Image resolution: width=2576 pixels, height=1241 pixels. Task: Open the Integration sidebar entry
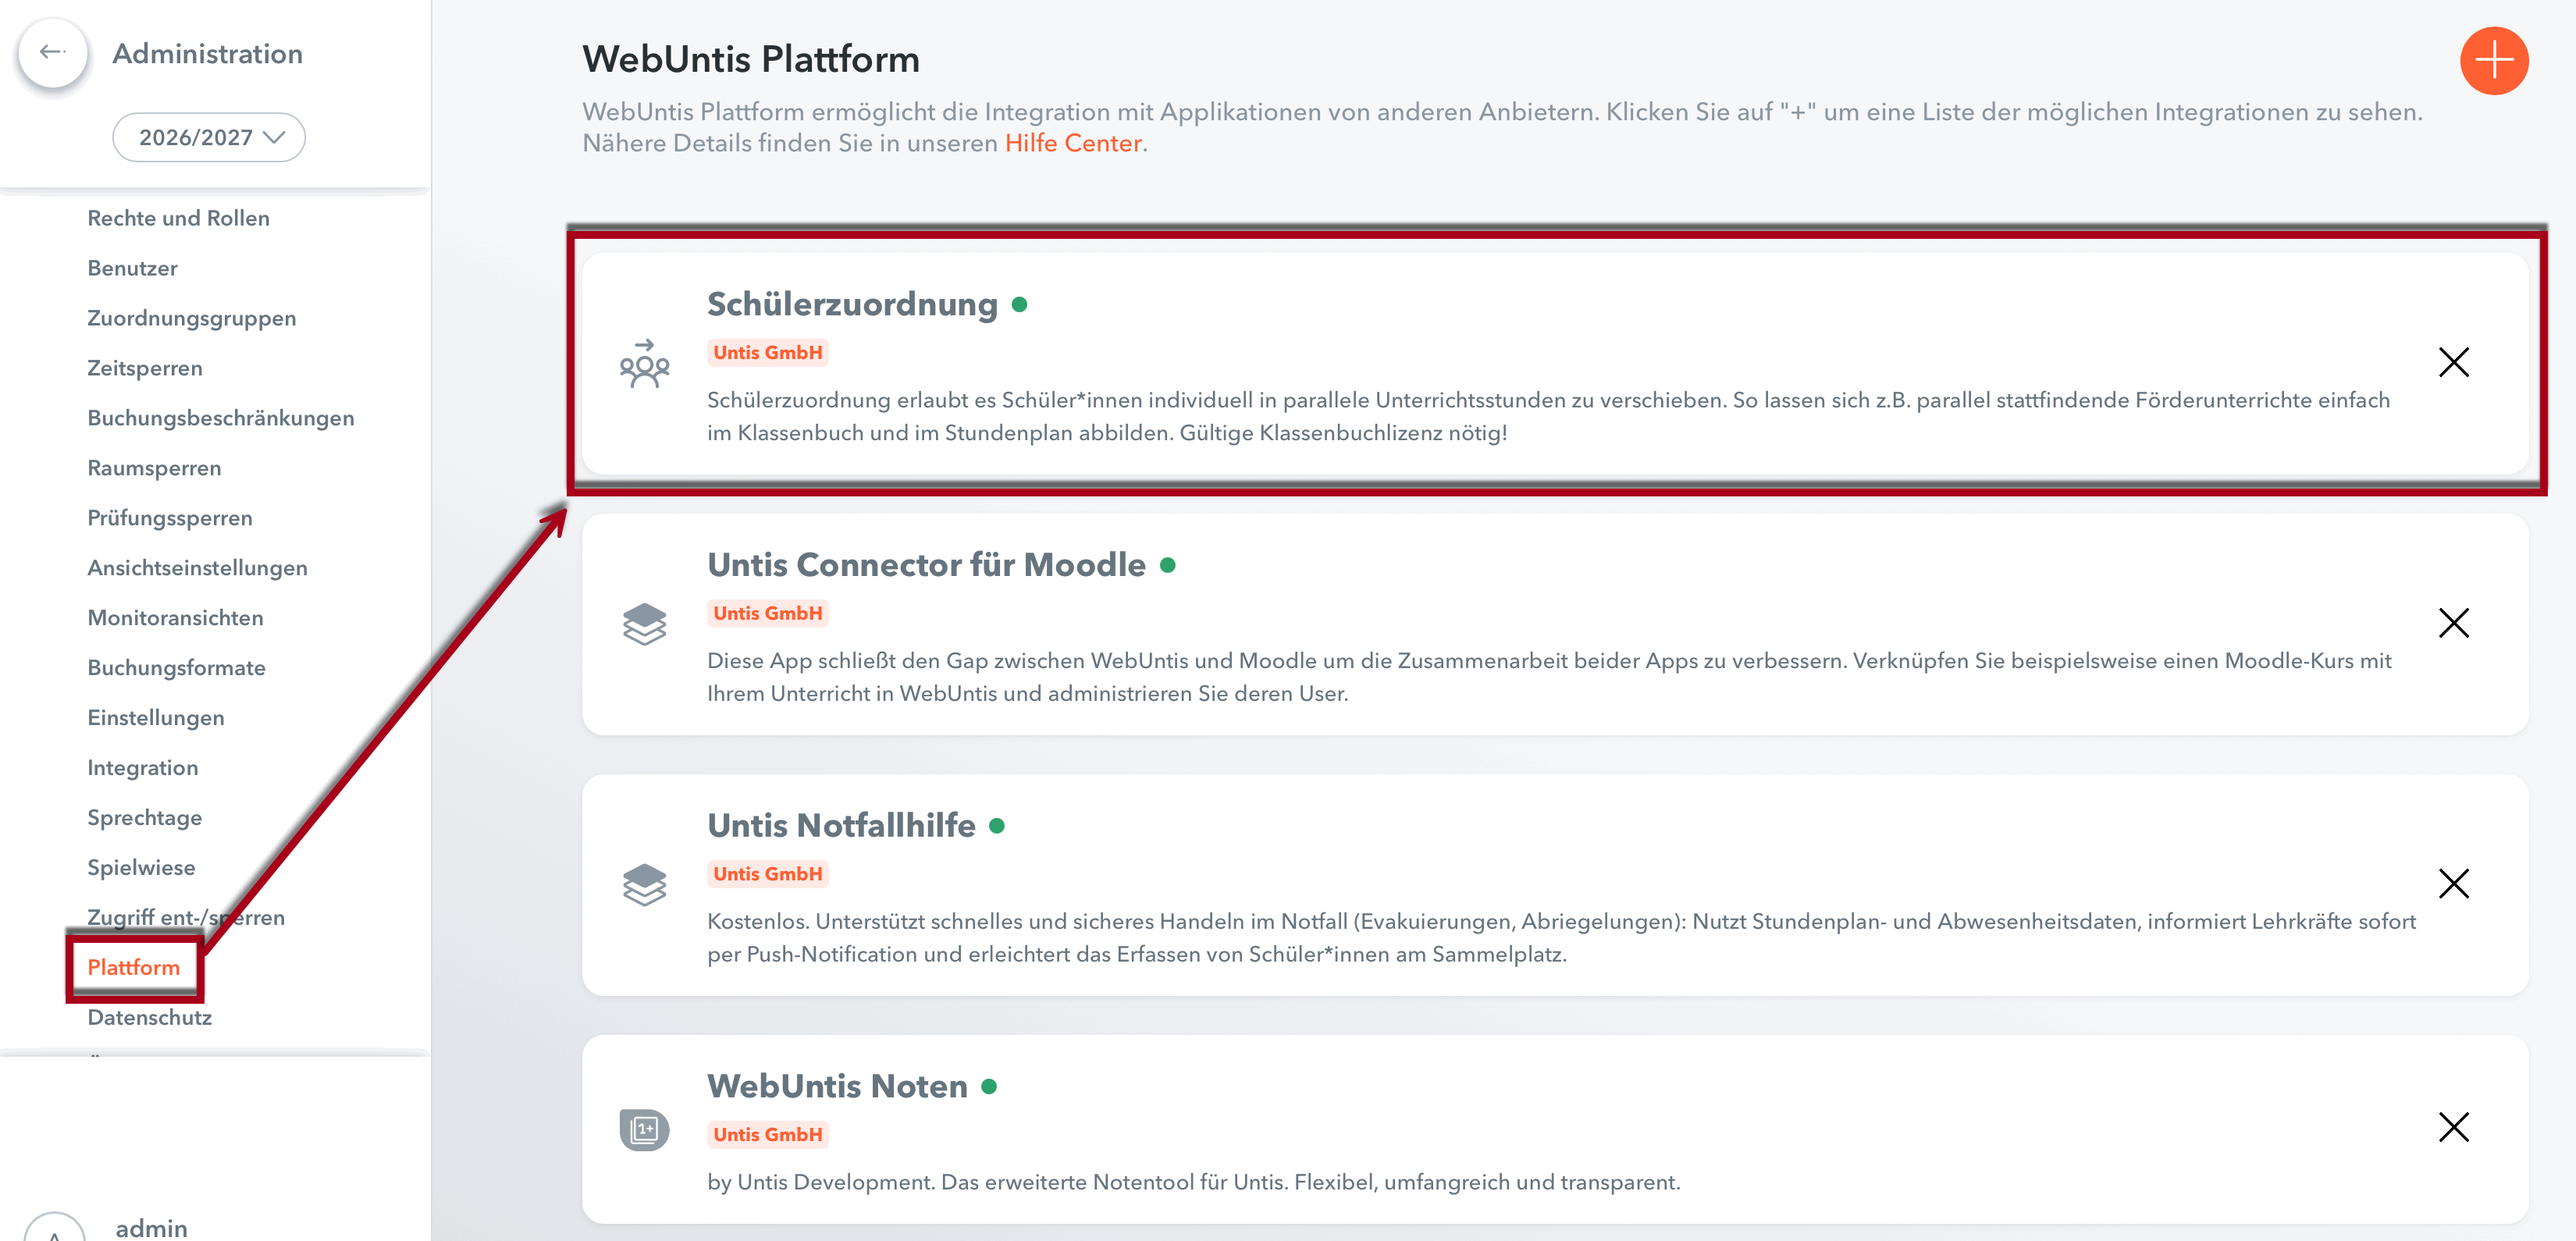point(142,768)
